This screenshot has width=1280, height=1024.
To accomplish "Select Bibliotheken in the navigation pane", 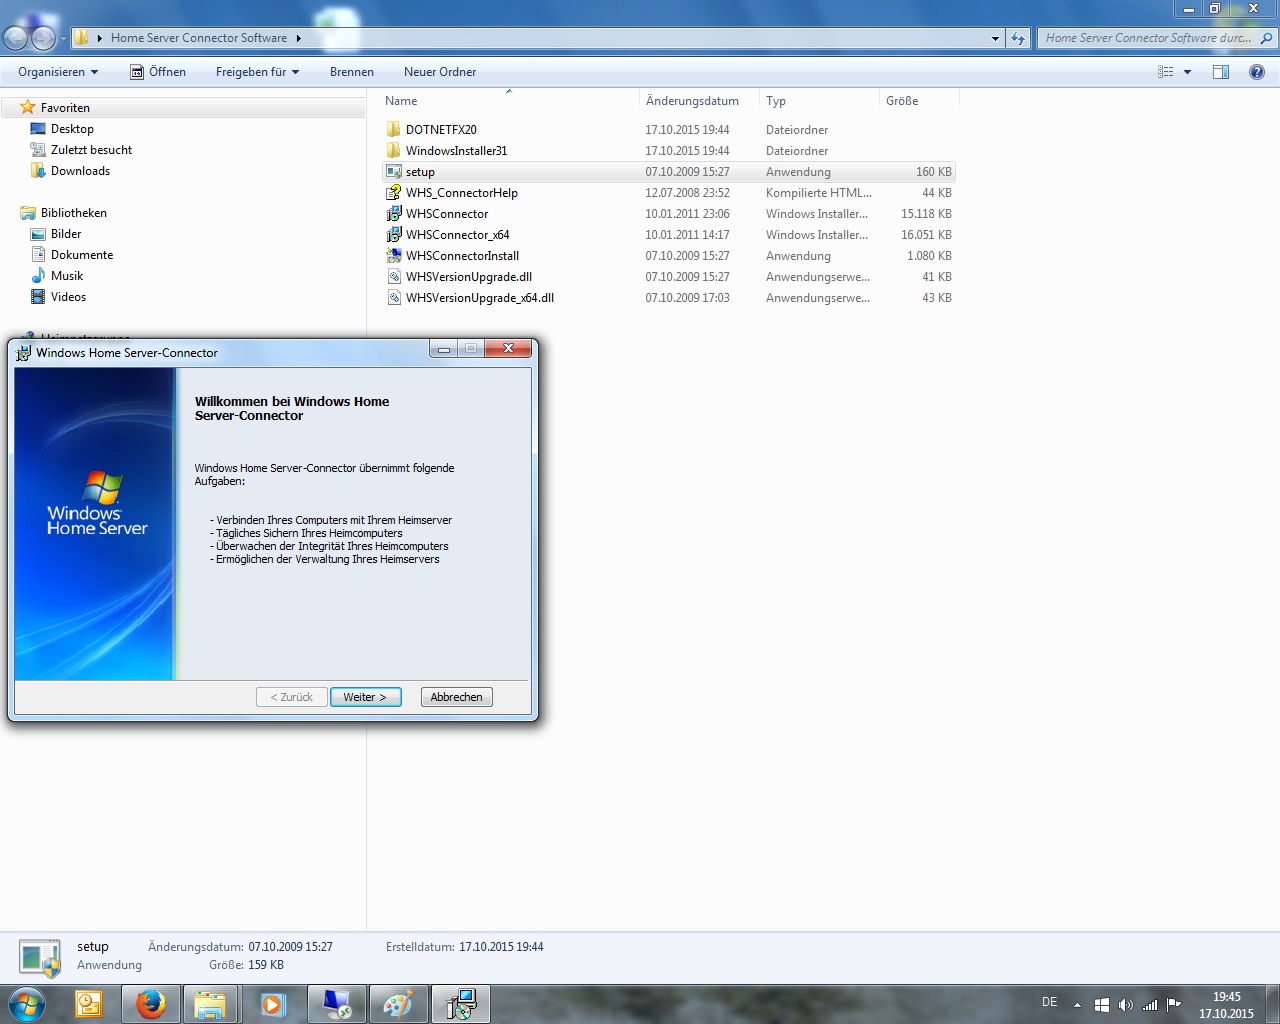I will (x=73, y=212).
